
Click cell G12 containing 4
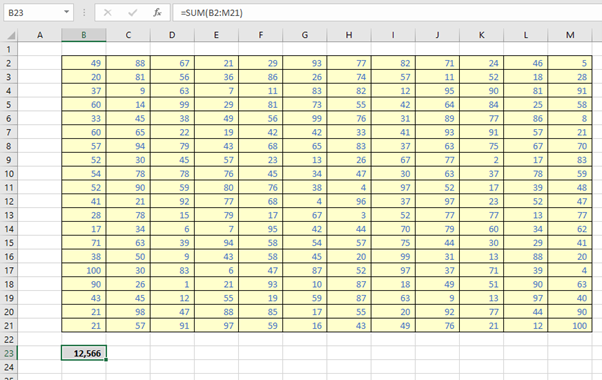[x=305, y=201]
